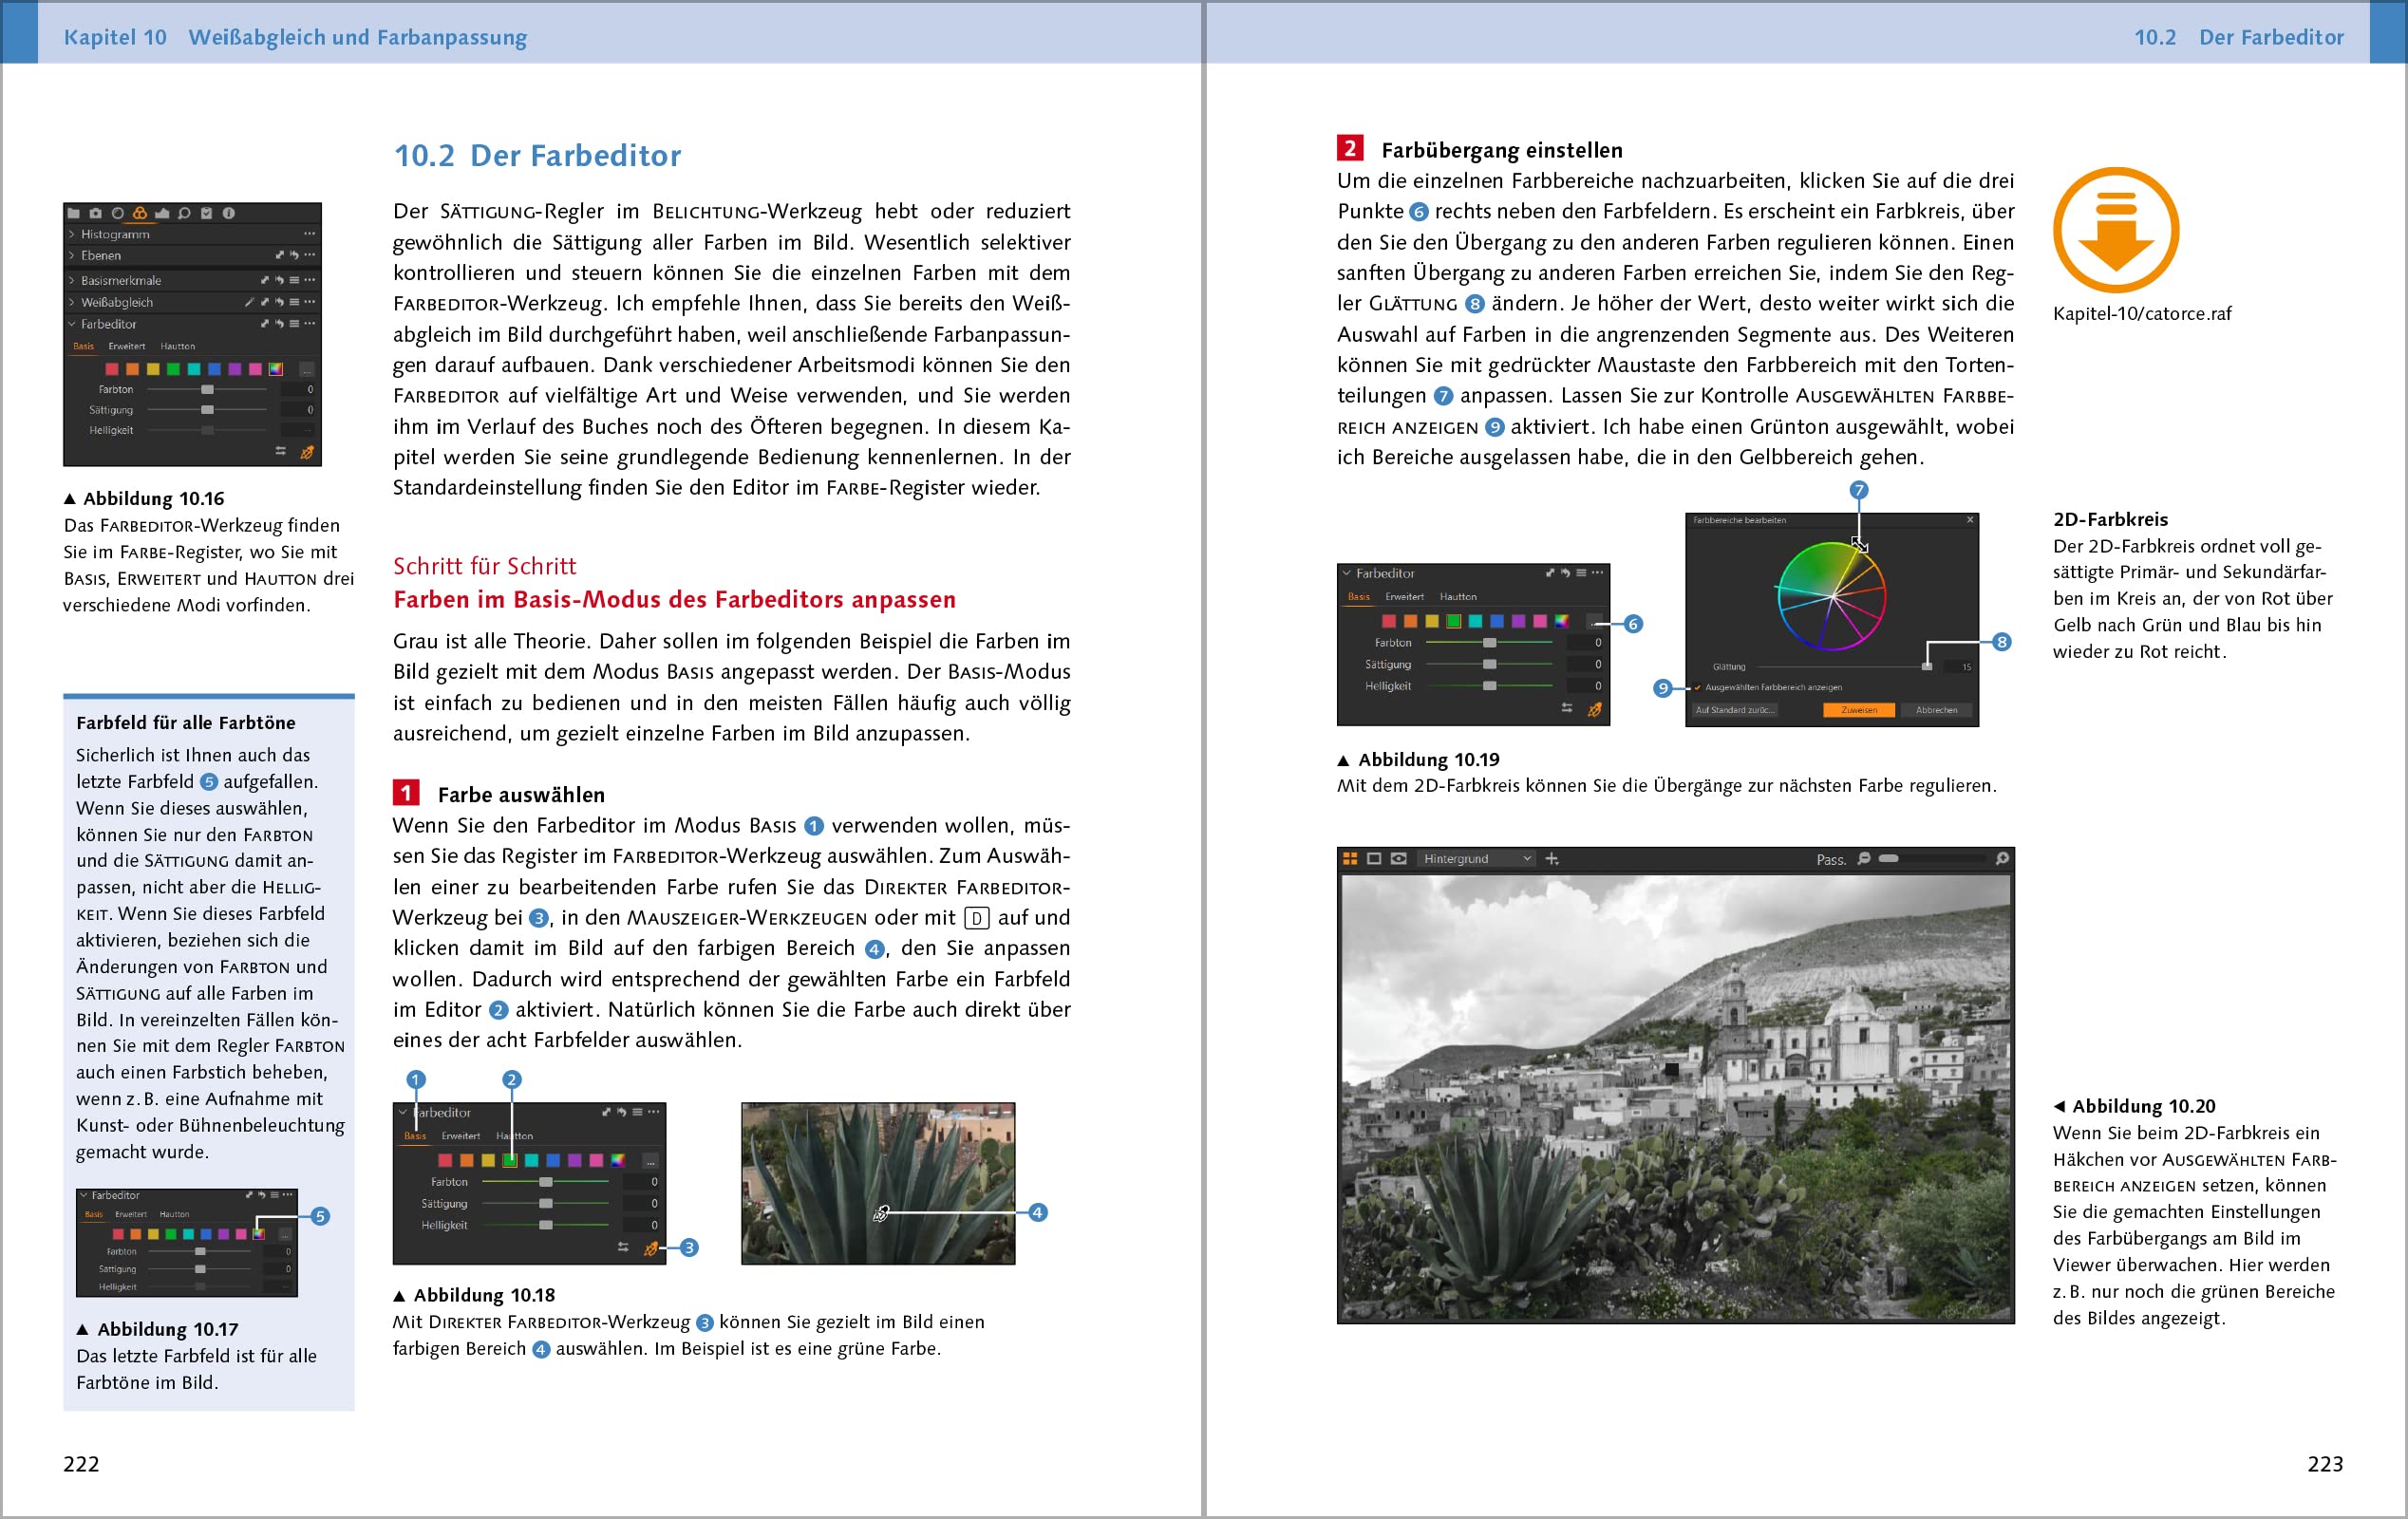This screenshot has height=1519, width=2408.
Task: Pick the white balance pipette in the Weißabgleich row
Action: tap(249, 302)
